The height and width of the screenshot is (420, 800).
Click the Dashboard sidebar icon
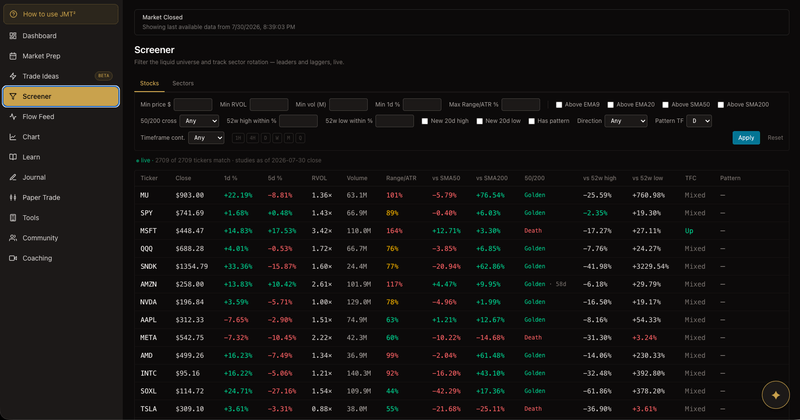click(x=13, y=36)
